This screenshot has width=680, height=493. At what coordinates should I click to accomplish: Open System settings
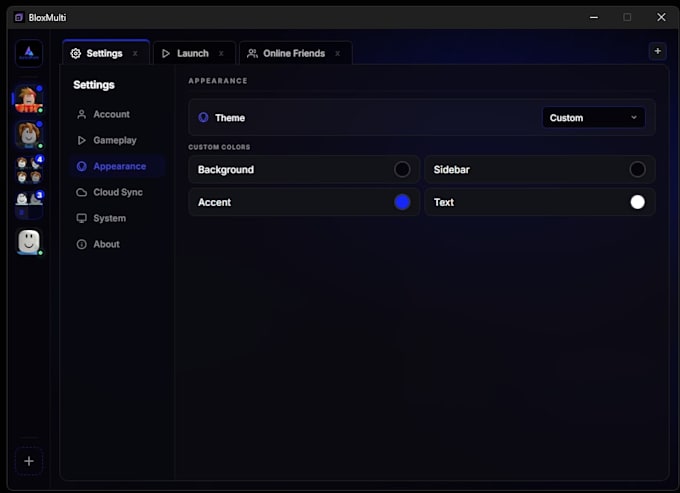click(117, 218)
